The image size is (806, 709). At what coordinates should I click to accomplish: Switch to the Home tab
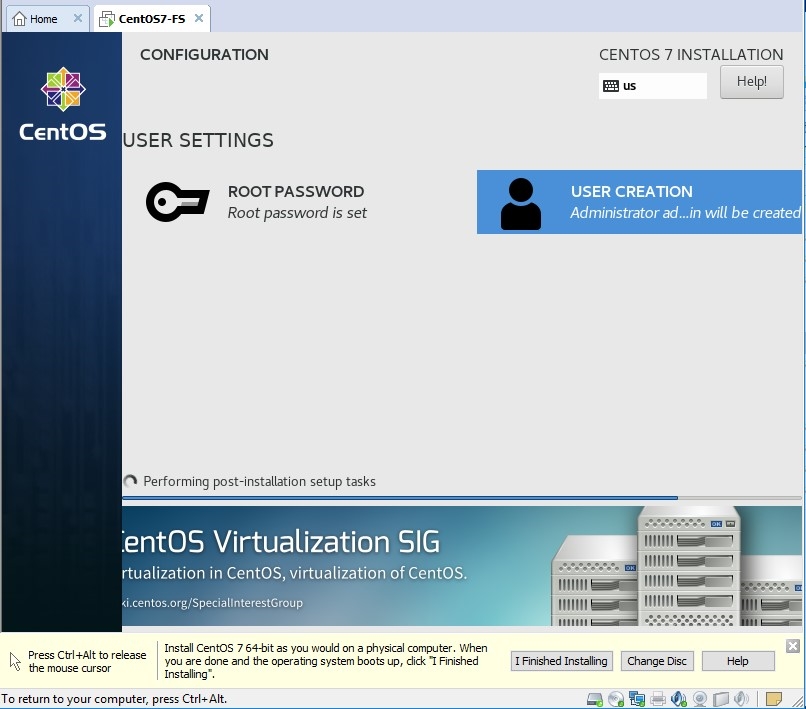[x=36, y=19]
